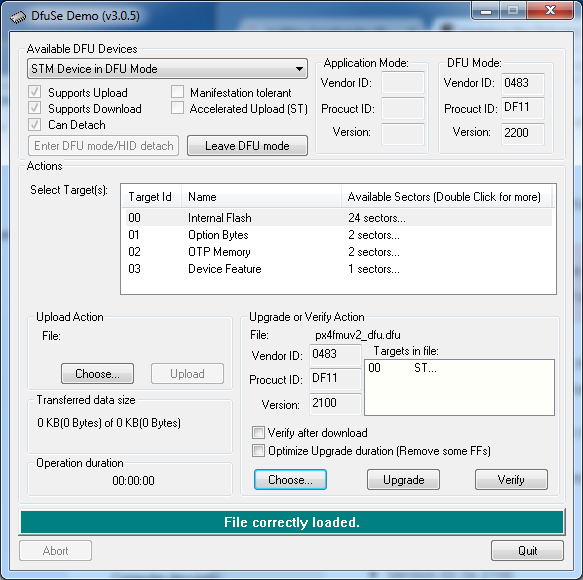The height and width of the screenshot is (580, 583).
Task: Click the DFU Mode Vendor ID field 0483
Action: pos(523,83)
